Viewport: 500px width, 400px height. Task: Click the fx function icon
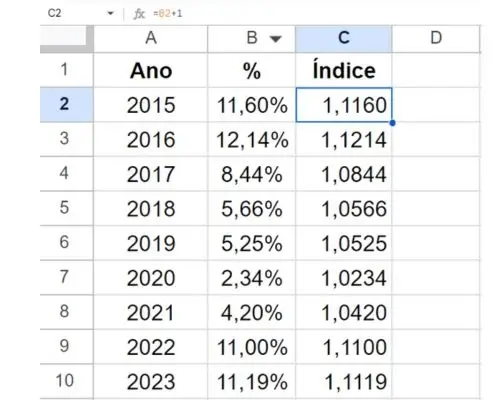pos(139,14)
